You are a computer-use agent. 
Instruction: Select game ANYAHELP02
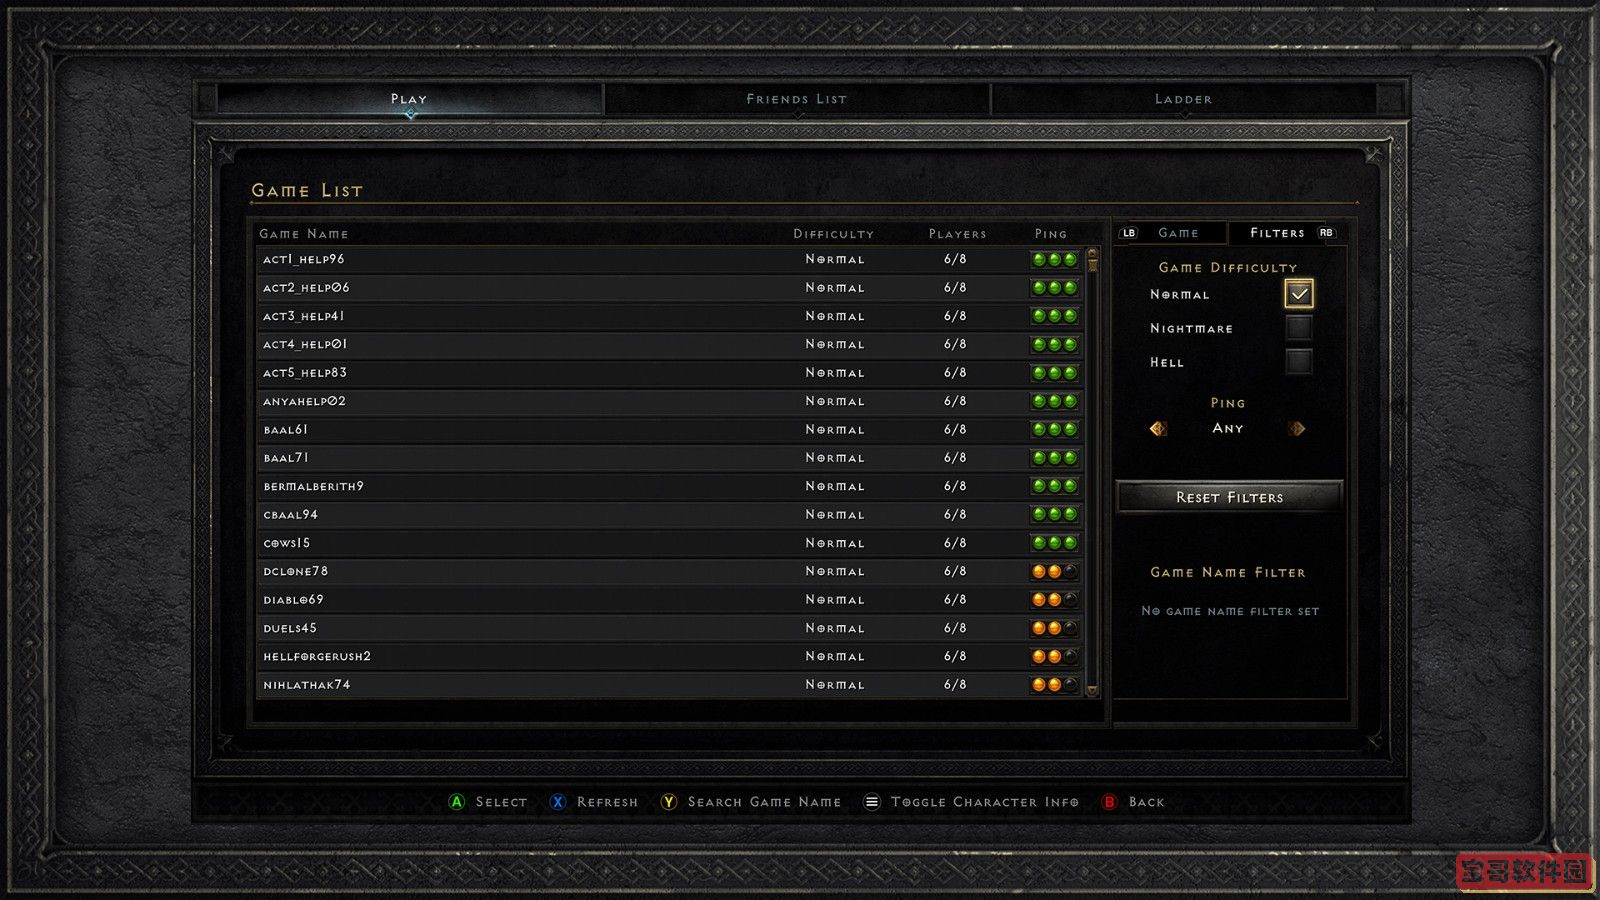(669, 401)
